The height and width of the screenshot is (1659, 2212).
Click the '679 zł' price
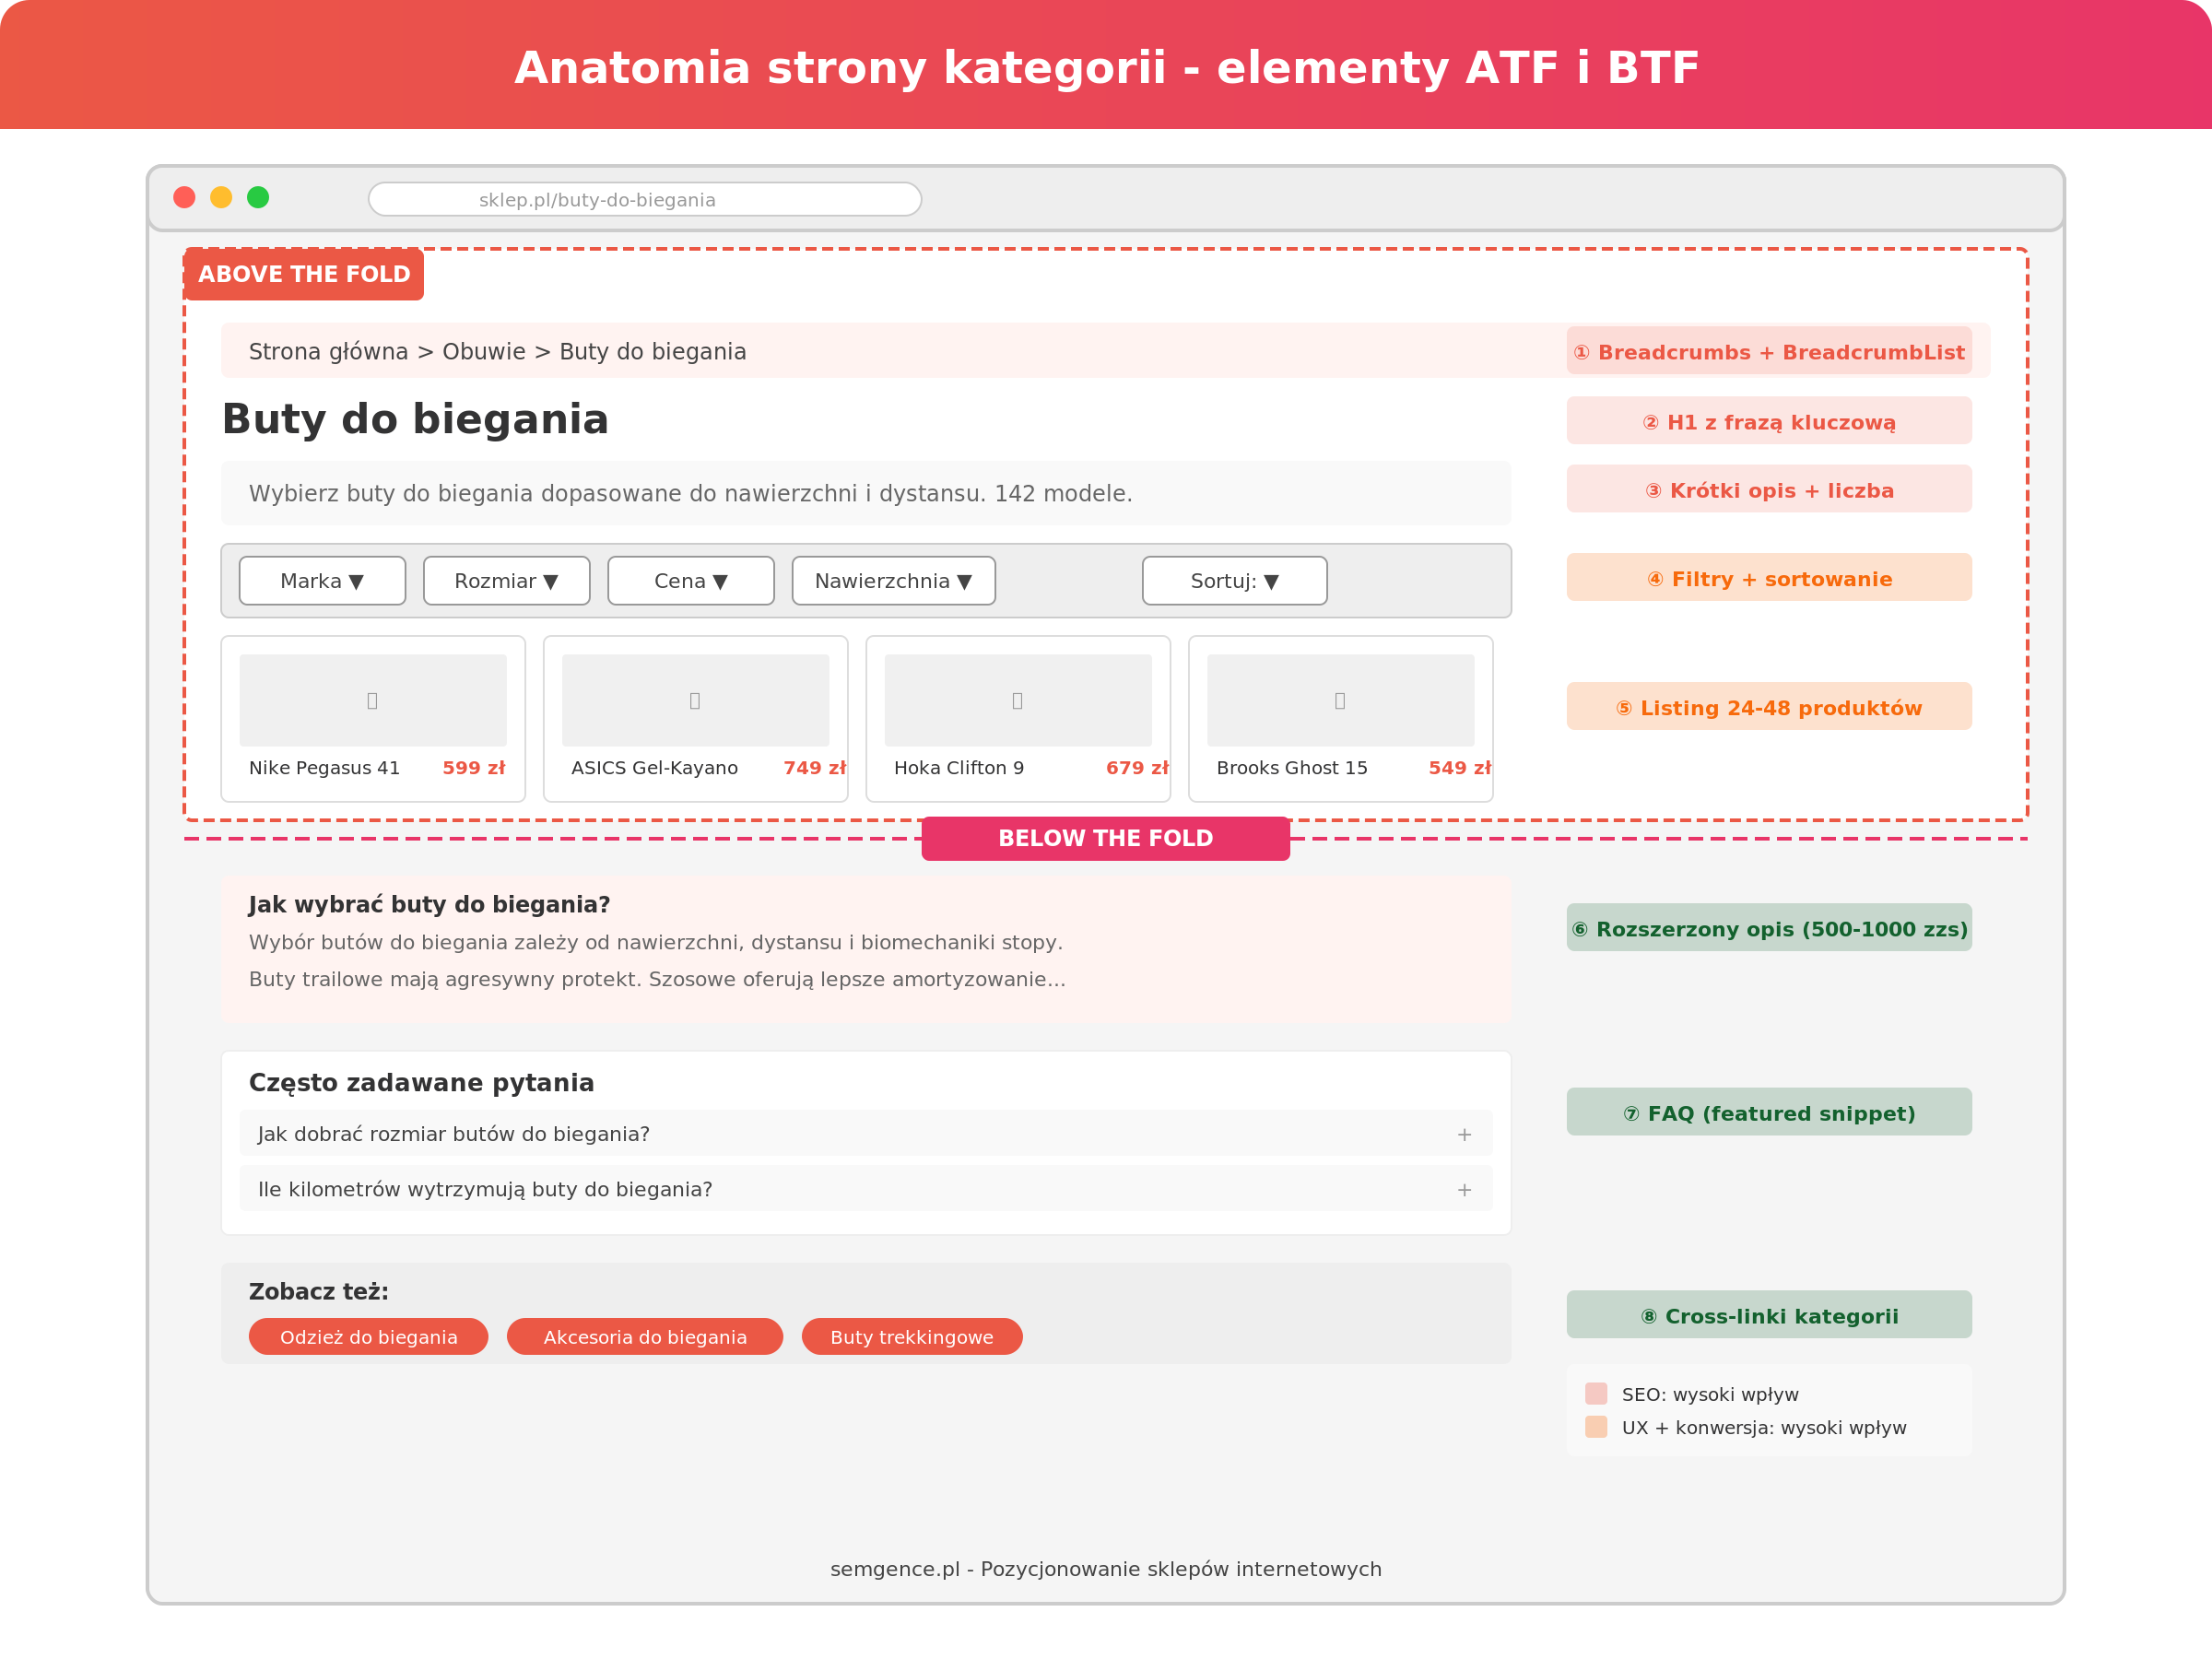[1137, 768]
